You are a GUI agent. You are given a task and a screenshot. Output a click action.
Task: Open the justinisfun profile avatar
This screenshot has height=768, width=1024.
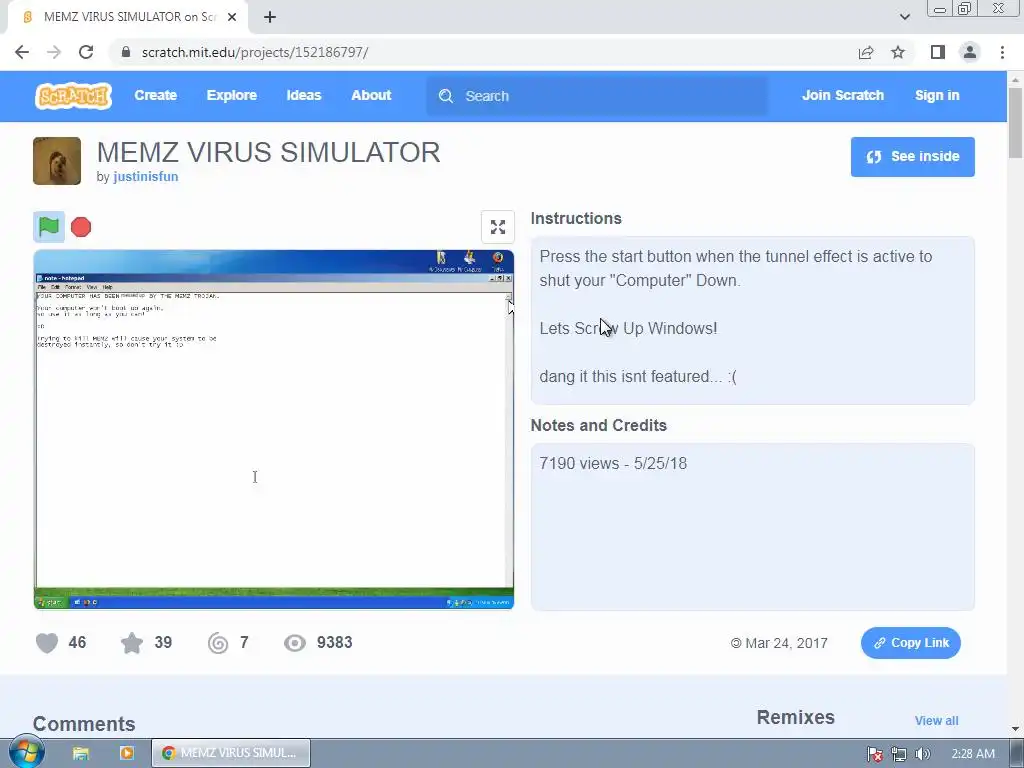coord(57,161)
